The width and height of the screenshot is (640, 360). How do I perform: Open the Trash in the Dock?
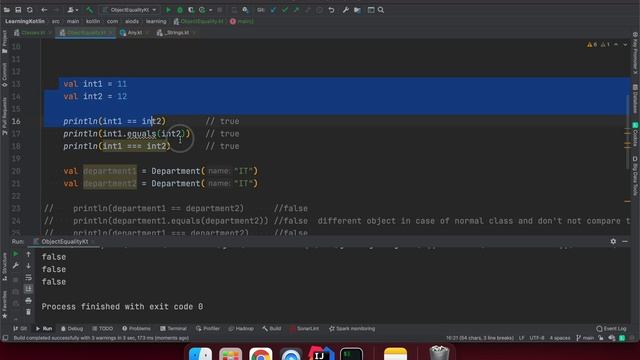pyautogui.click(x=439, y=353)
